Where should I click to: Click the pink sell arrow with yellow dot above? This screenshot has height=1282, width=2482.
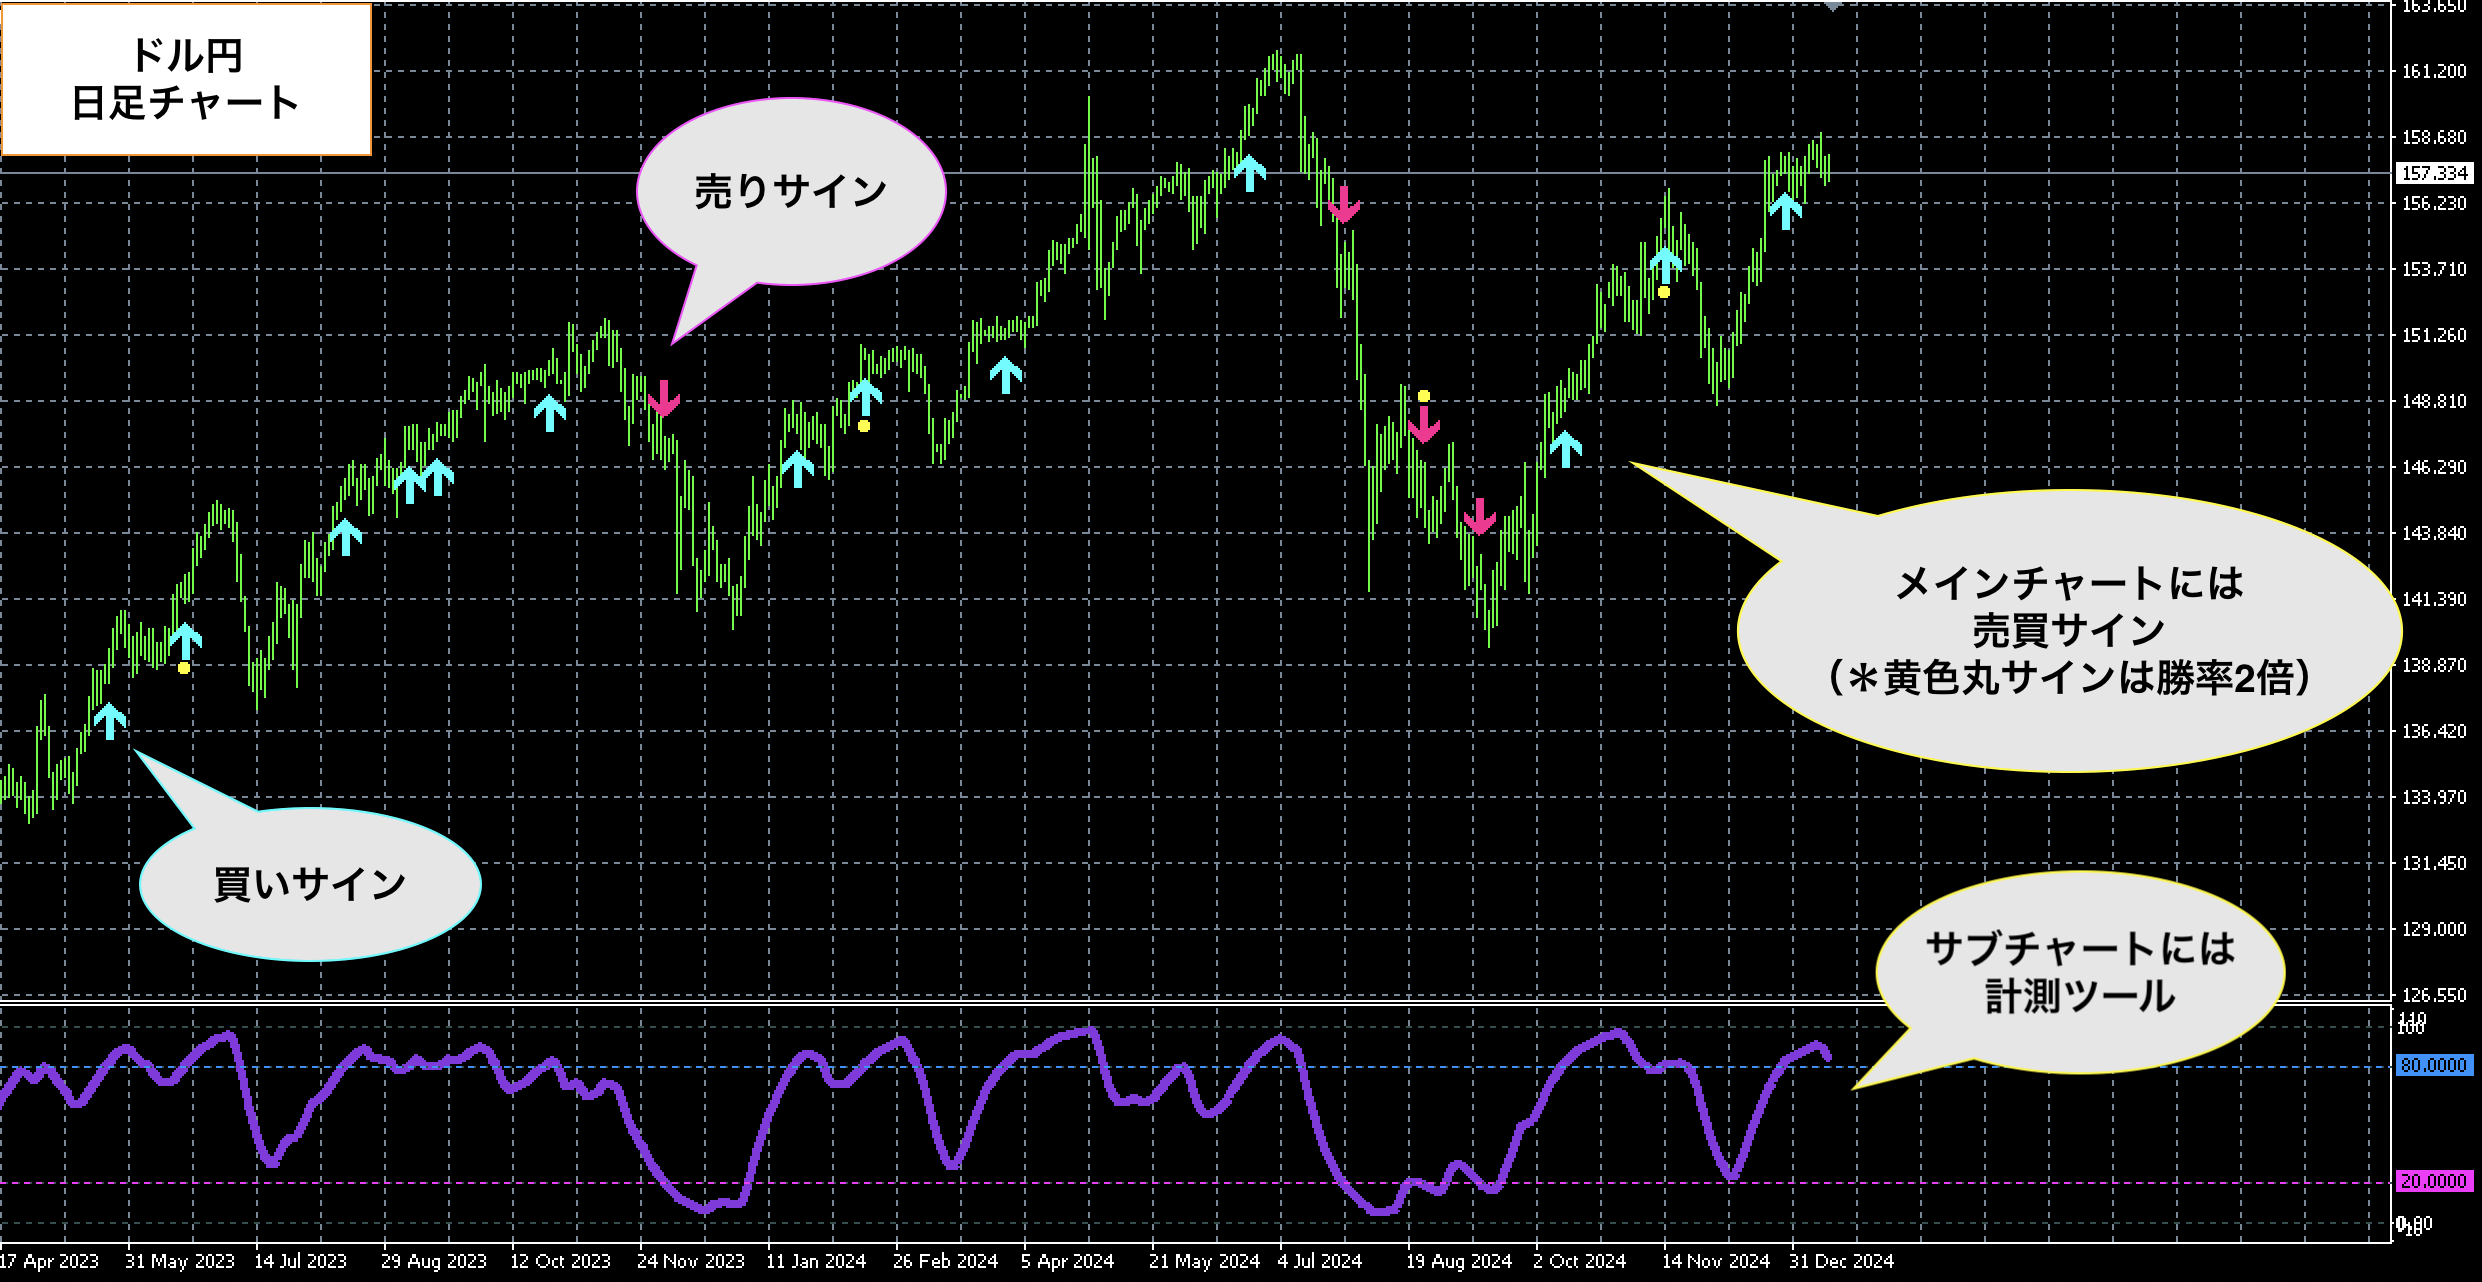(x=1423, y=424)
